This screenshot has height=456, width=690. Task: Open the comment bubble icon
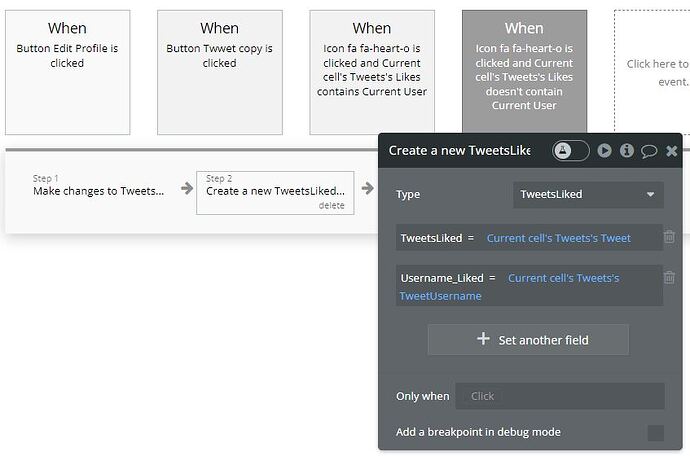coord(649,151)
